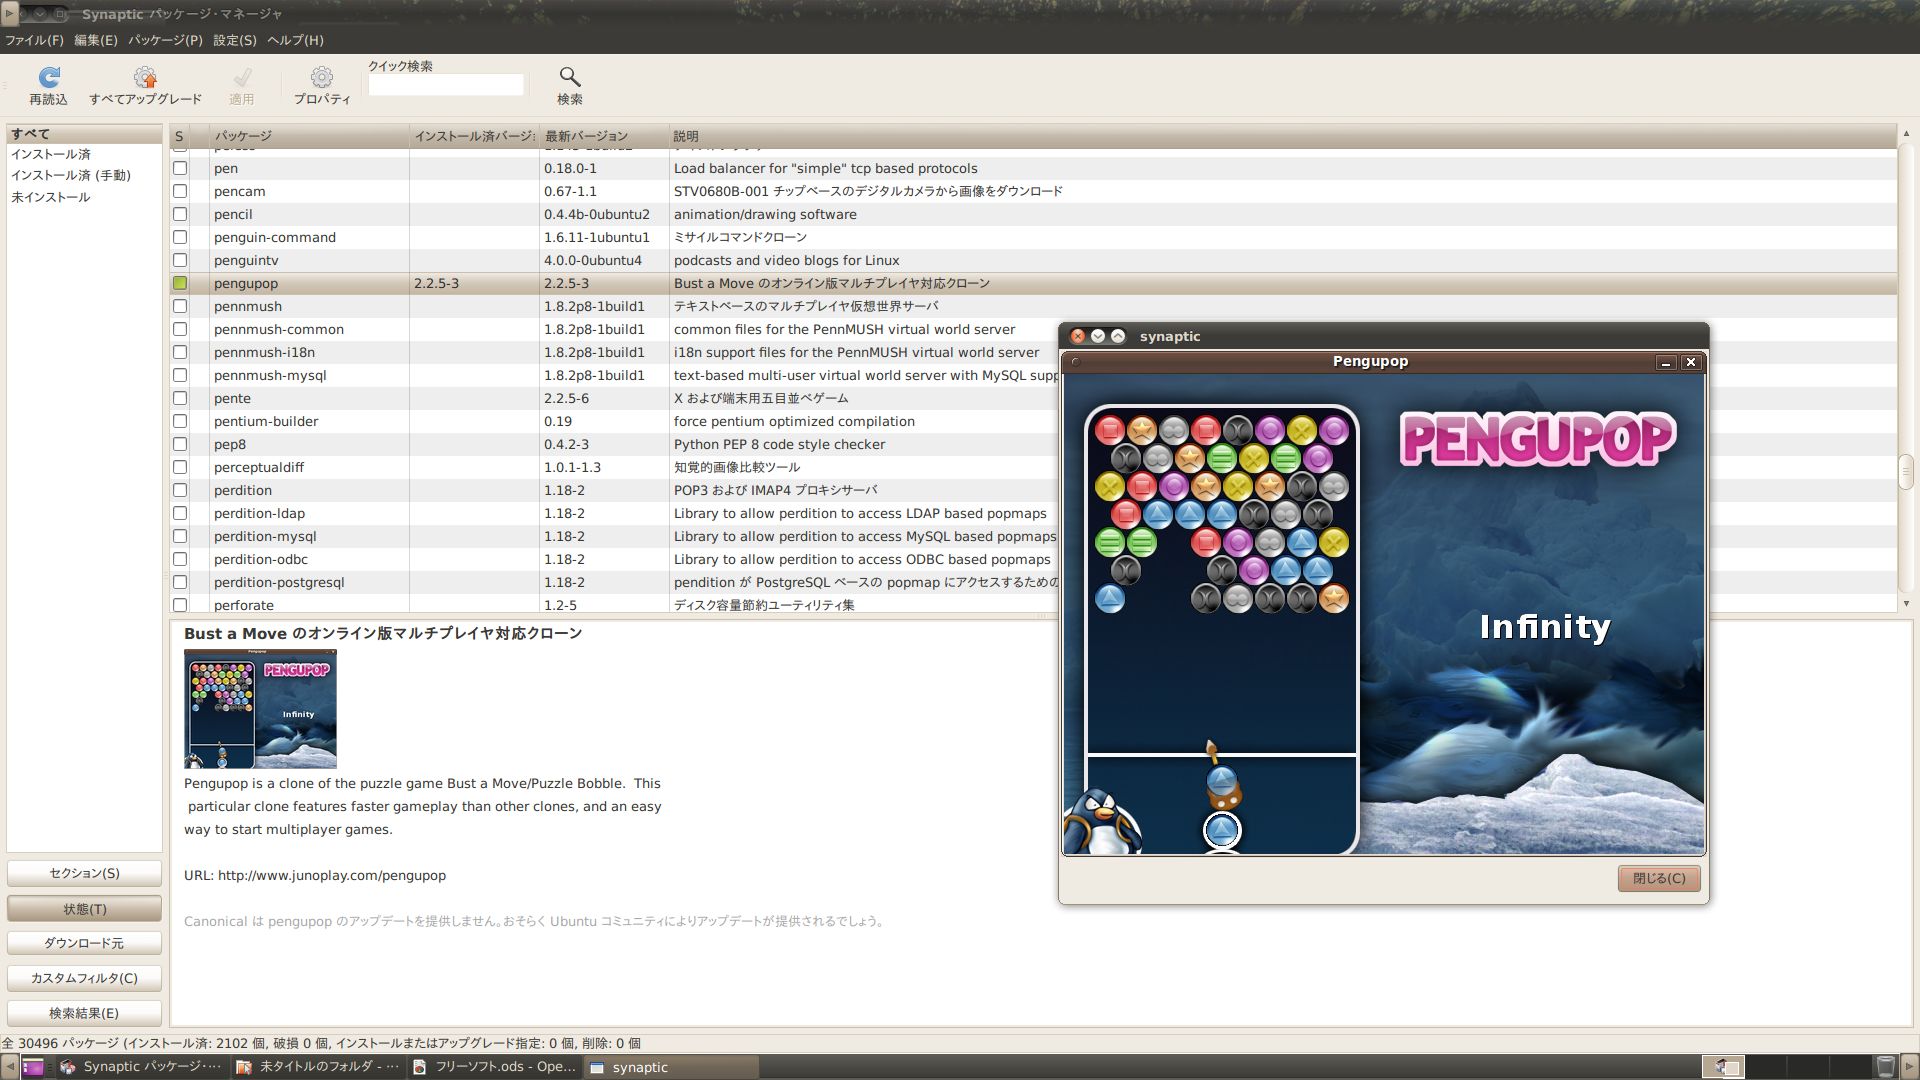
Task: Open the Help (ヘルプ) menu
Action: click(x=295, y=40)
